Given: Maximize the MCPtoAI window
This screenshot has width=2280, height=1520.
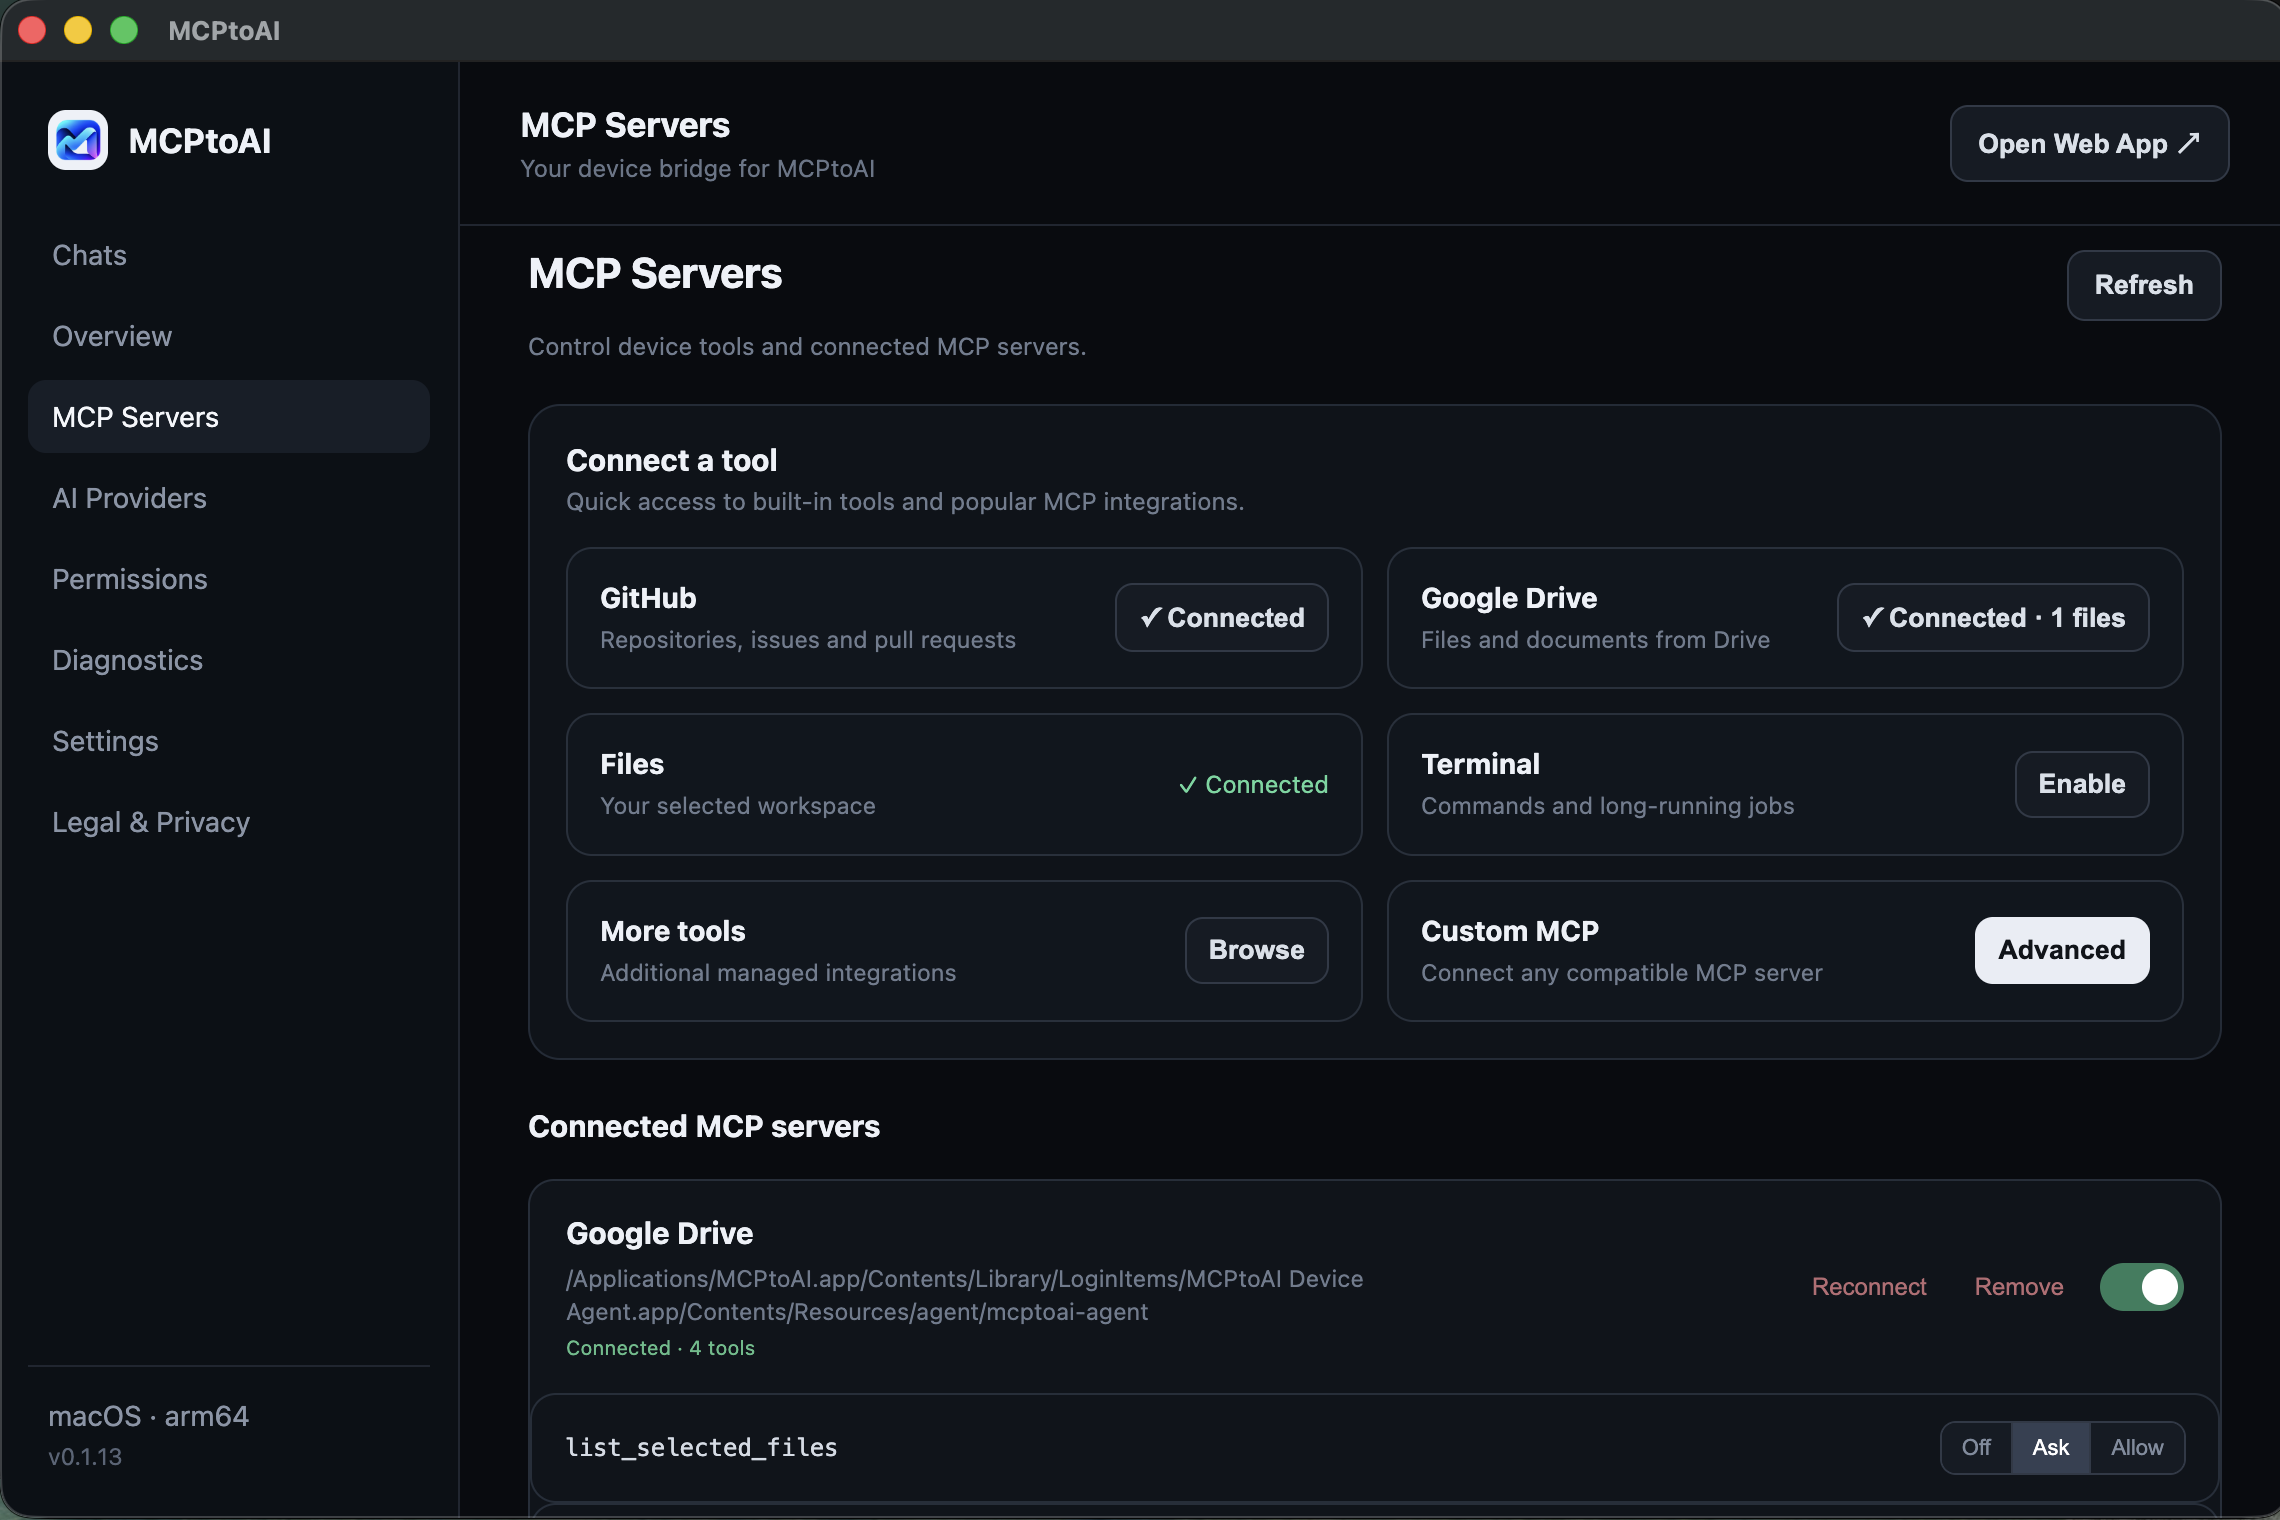Looking at the screenshot, I should tap(124, 30).
